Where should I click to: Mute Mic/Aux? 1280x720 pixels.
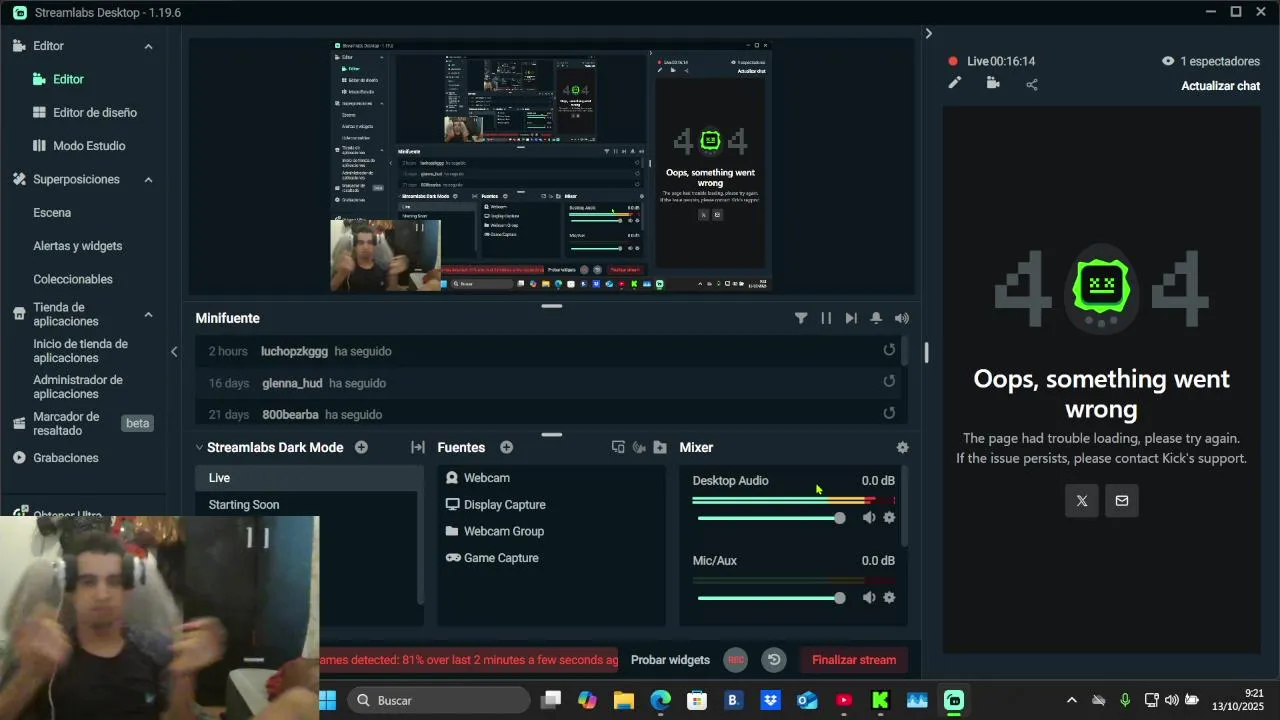click(x=869, y=598)
